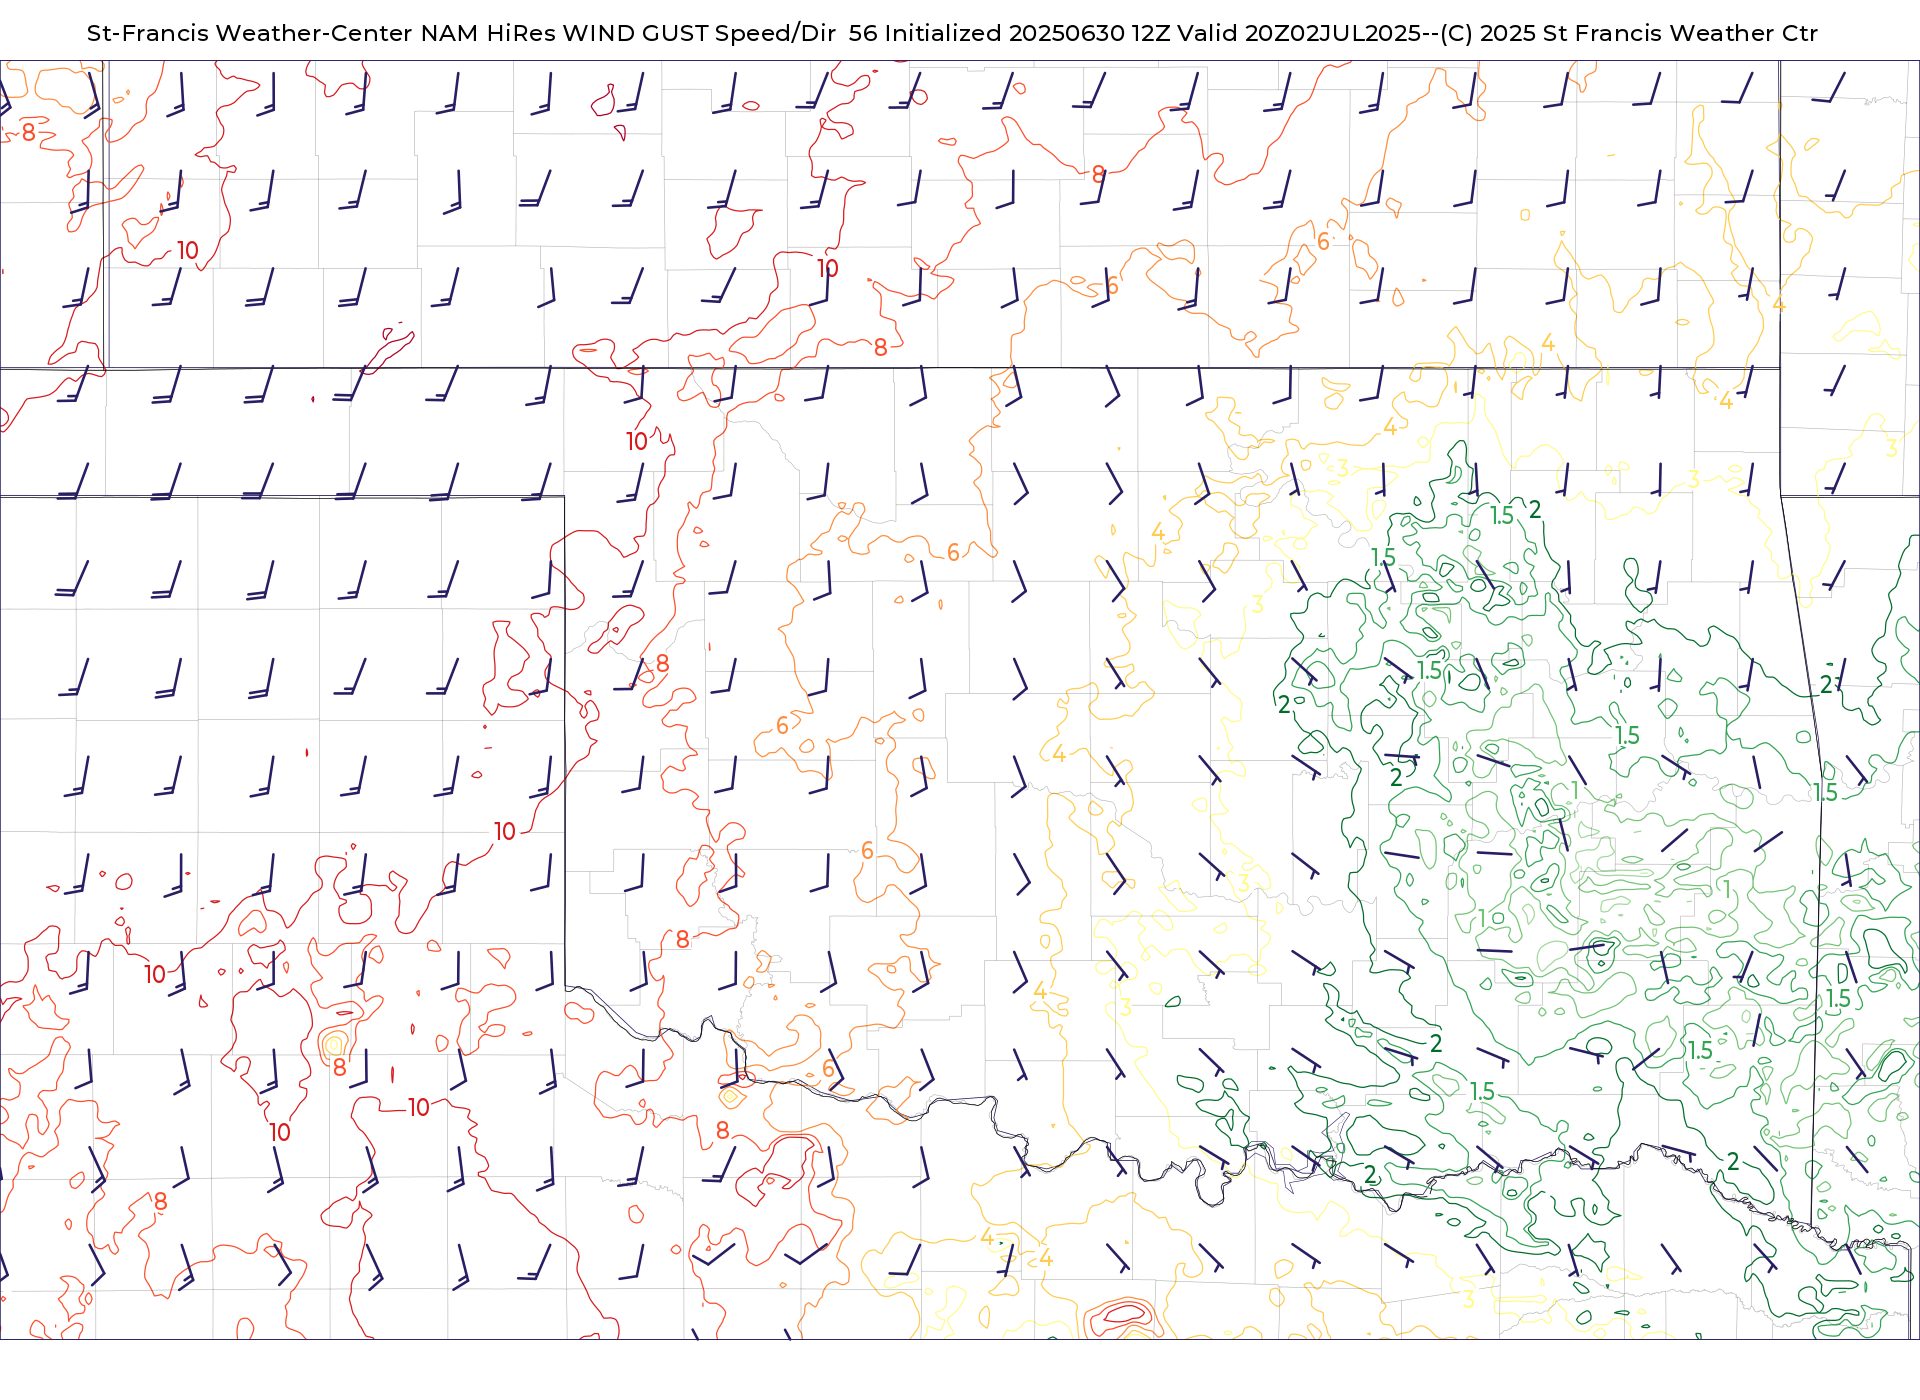Image resolution: width=1920 pixels, height=1400 pixels.
Task: Click the "Initialized 20250630 12Z" text
Action: [1028, 33]
